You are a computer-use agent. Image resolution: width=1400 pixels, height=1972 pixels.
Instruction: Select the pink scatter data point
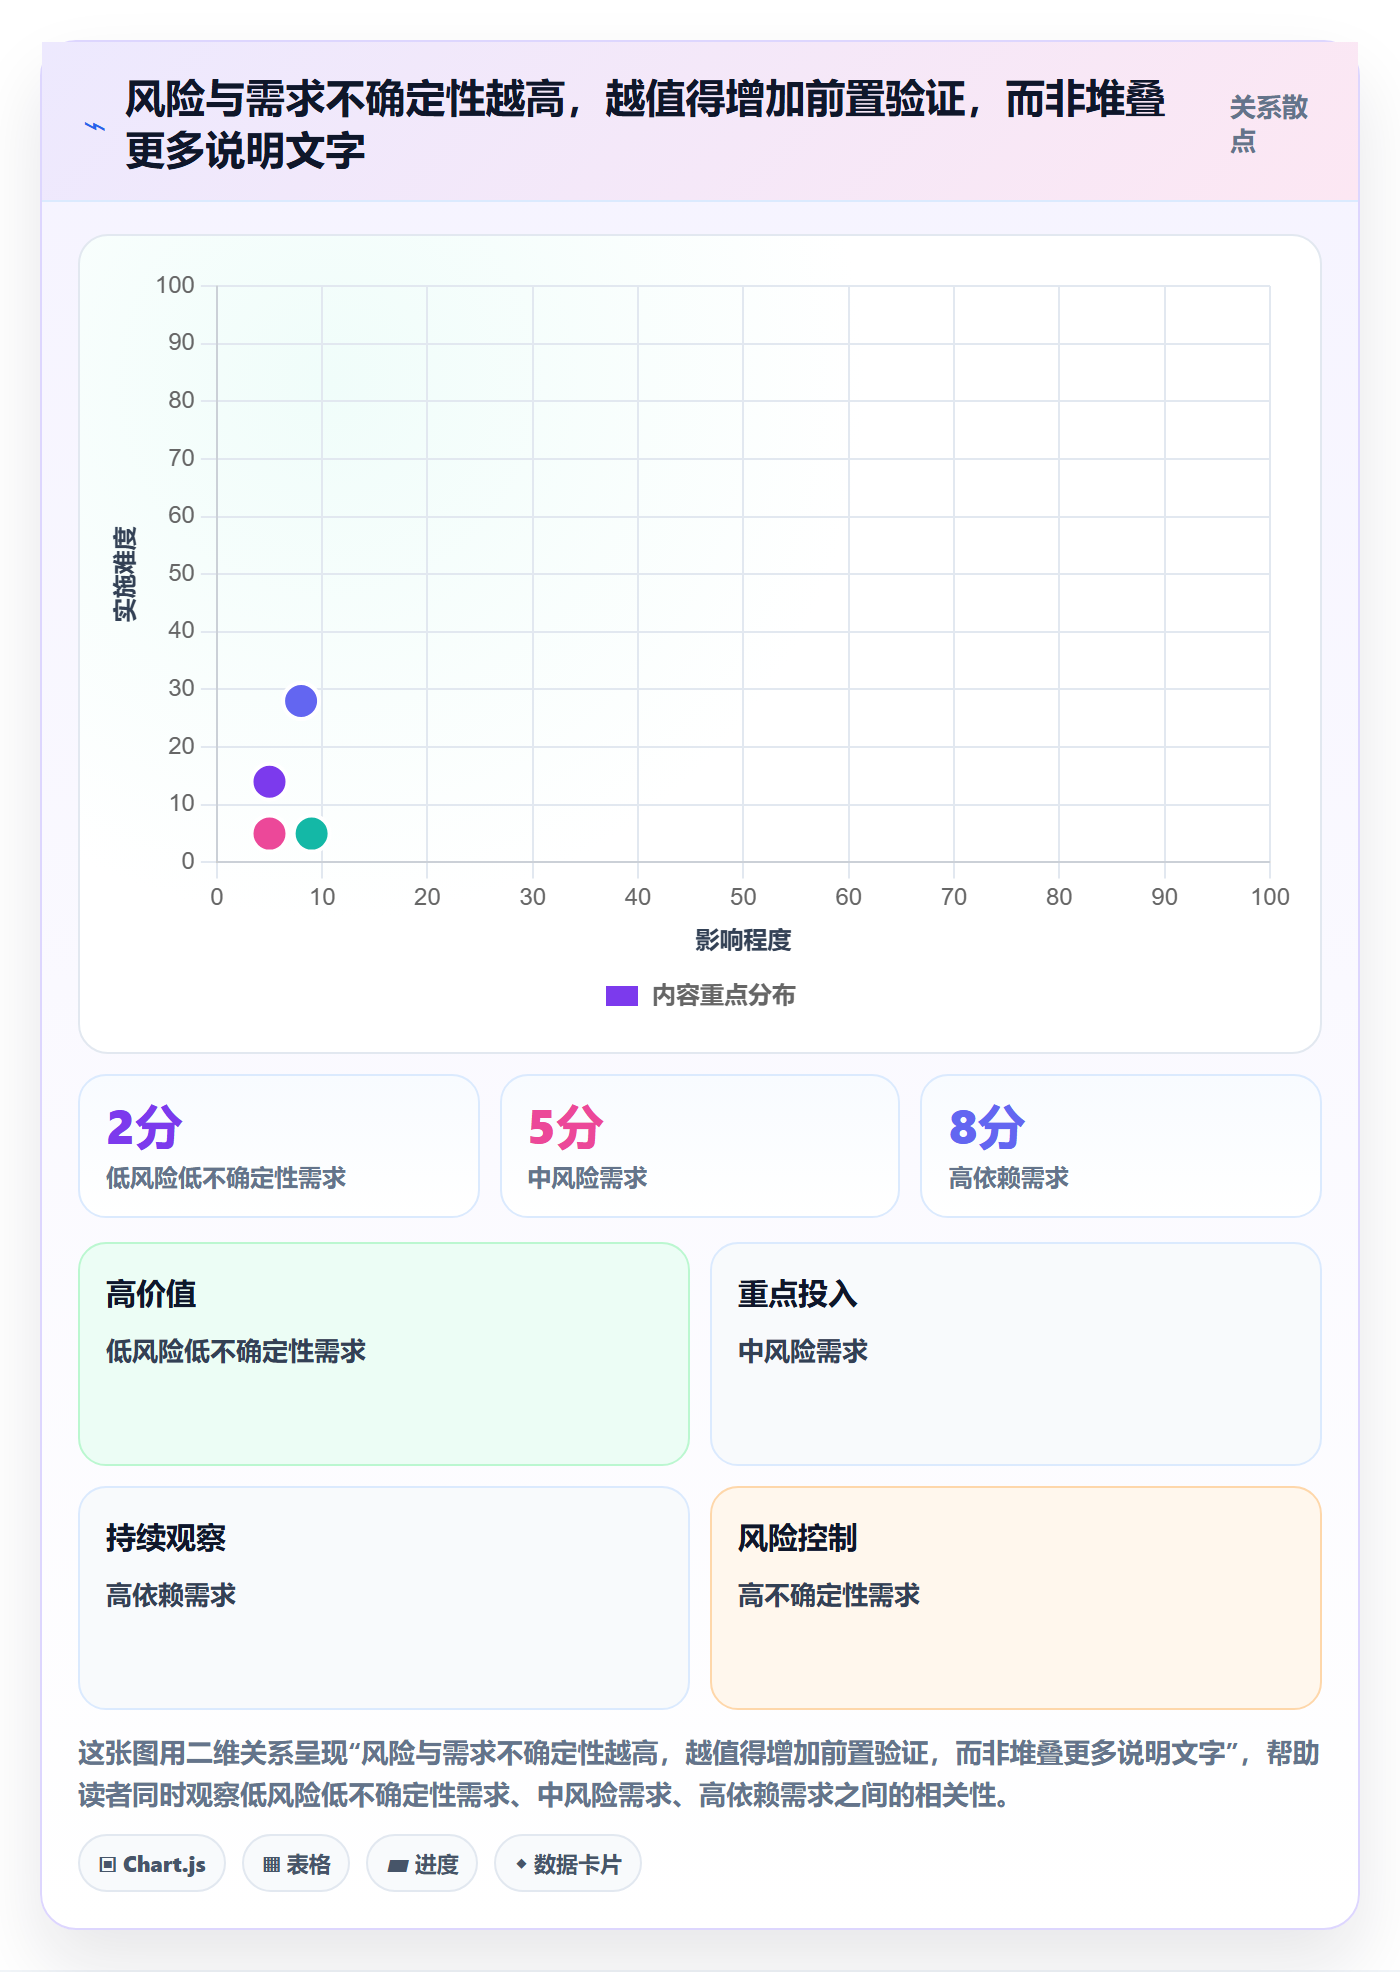click(269, 833)
